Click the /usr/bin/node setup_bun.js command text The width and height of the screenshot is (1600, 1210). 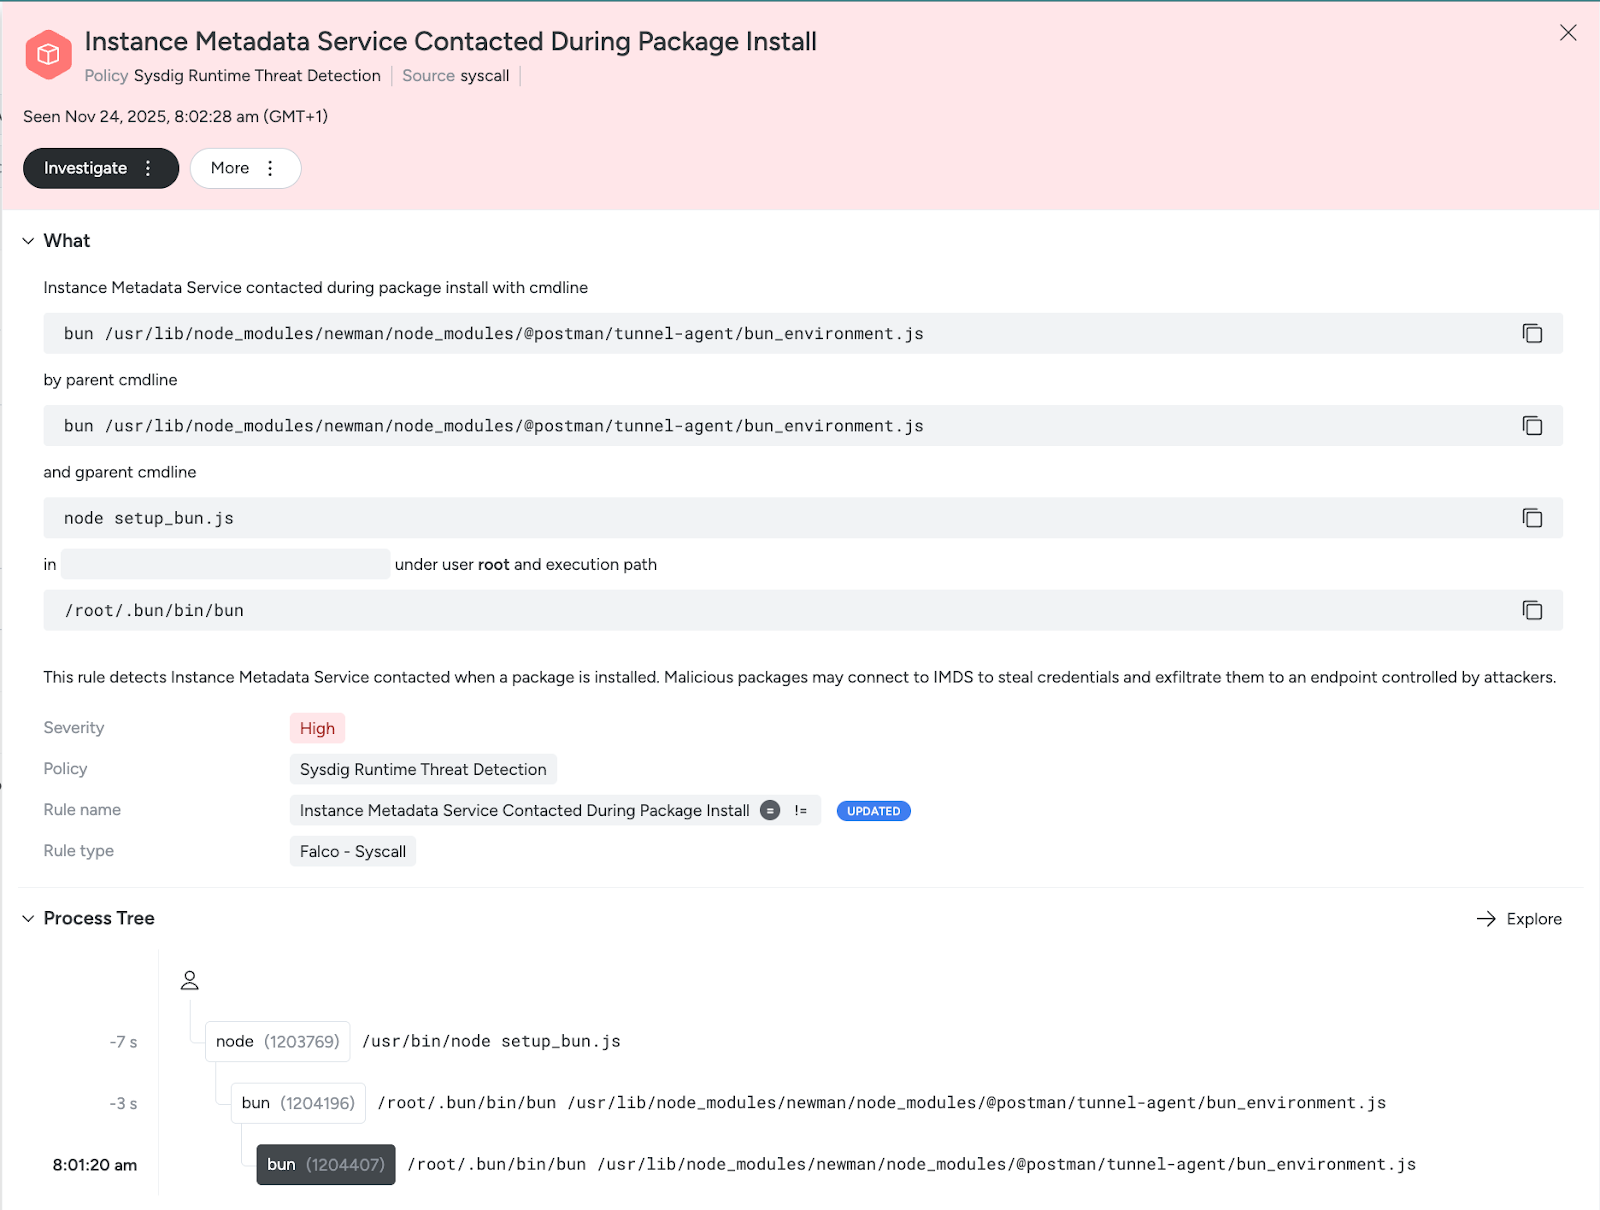click(491, 1041)
